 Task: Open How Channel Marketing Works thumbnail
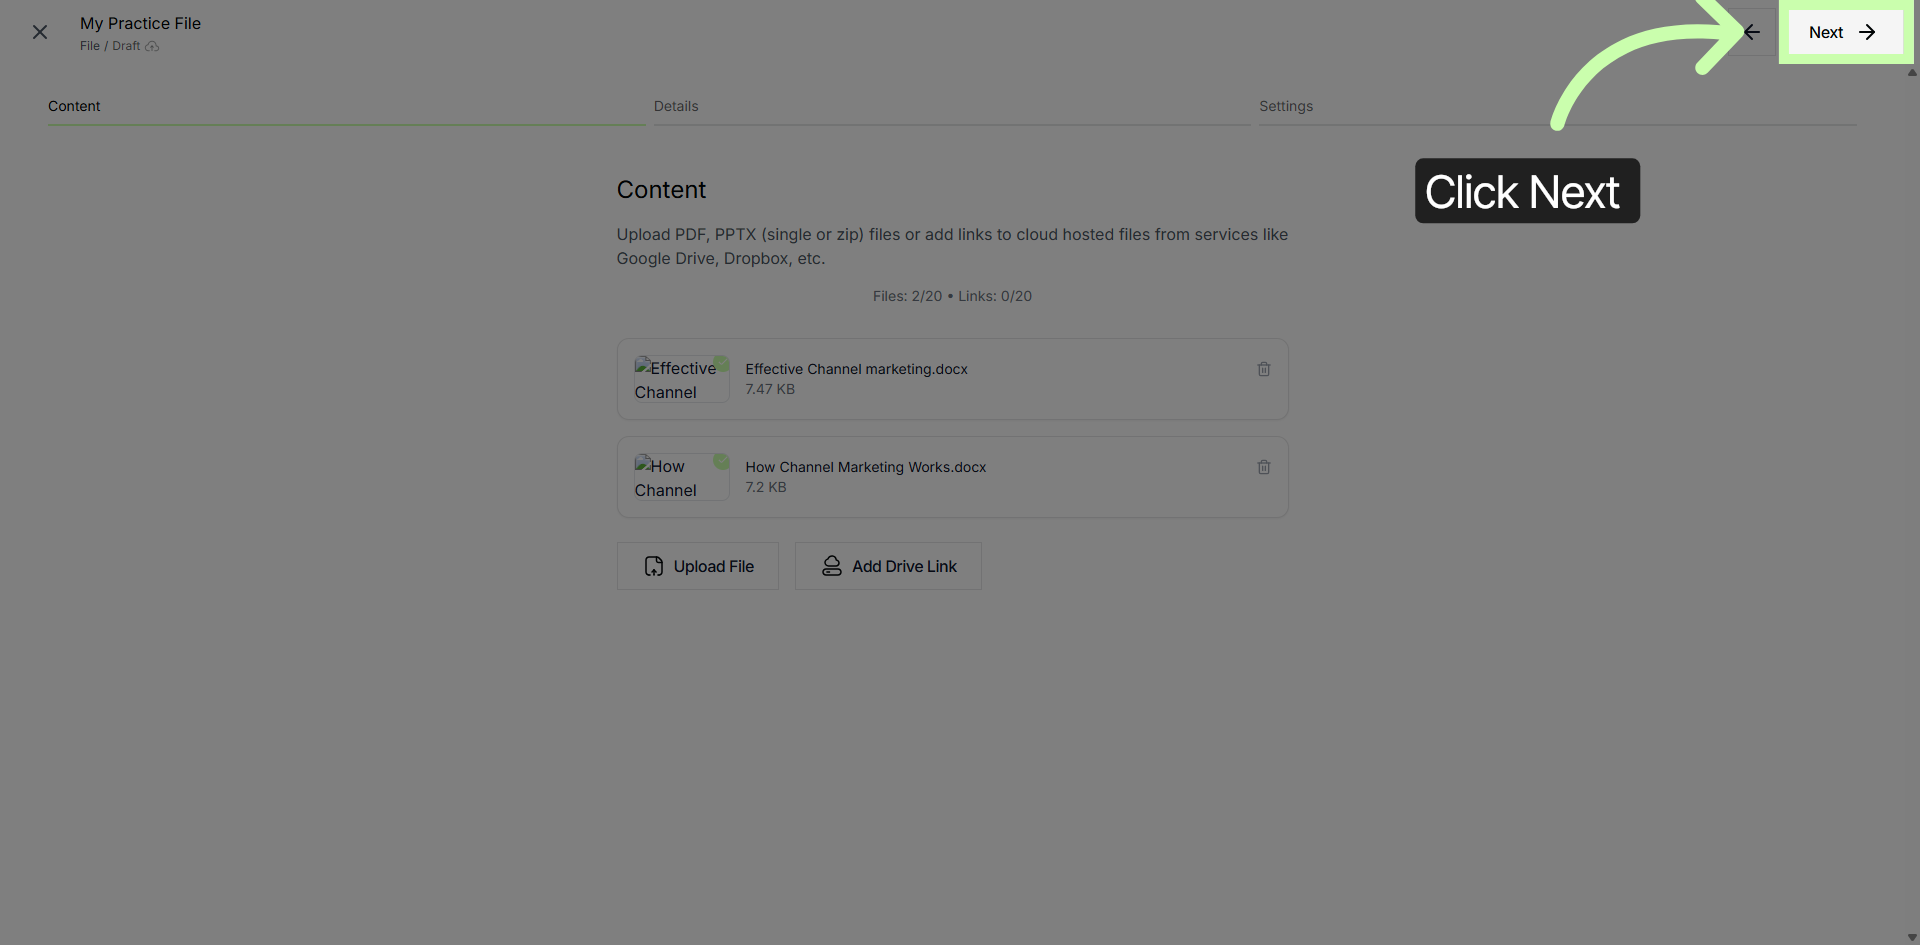click(x=682, y=477)
